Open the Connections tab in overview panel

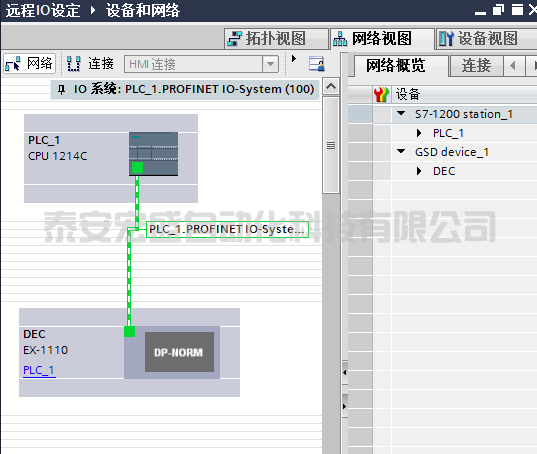point(476,65)
